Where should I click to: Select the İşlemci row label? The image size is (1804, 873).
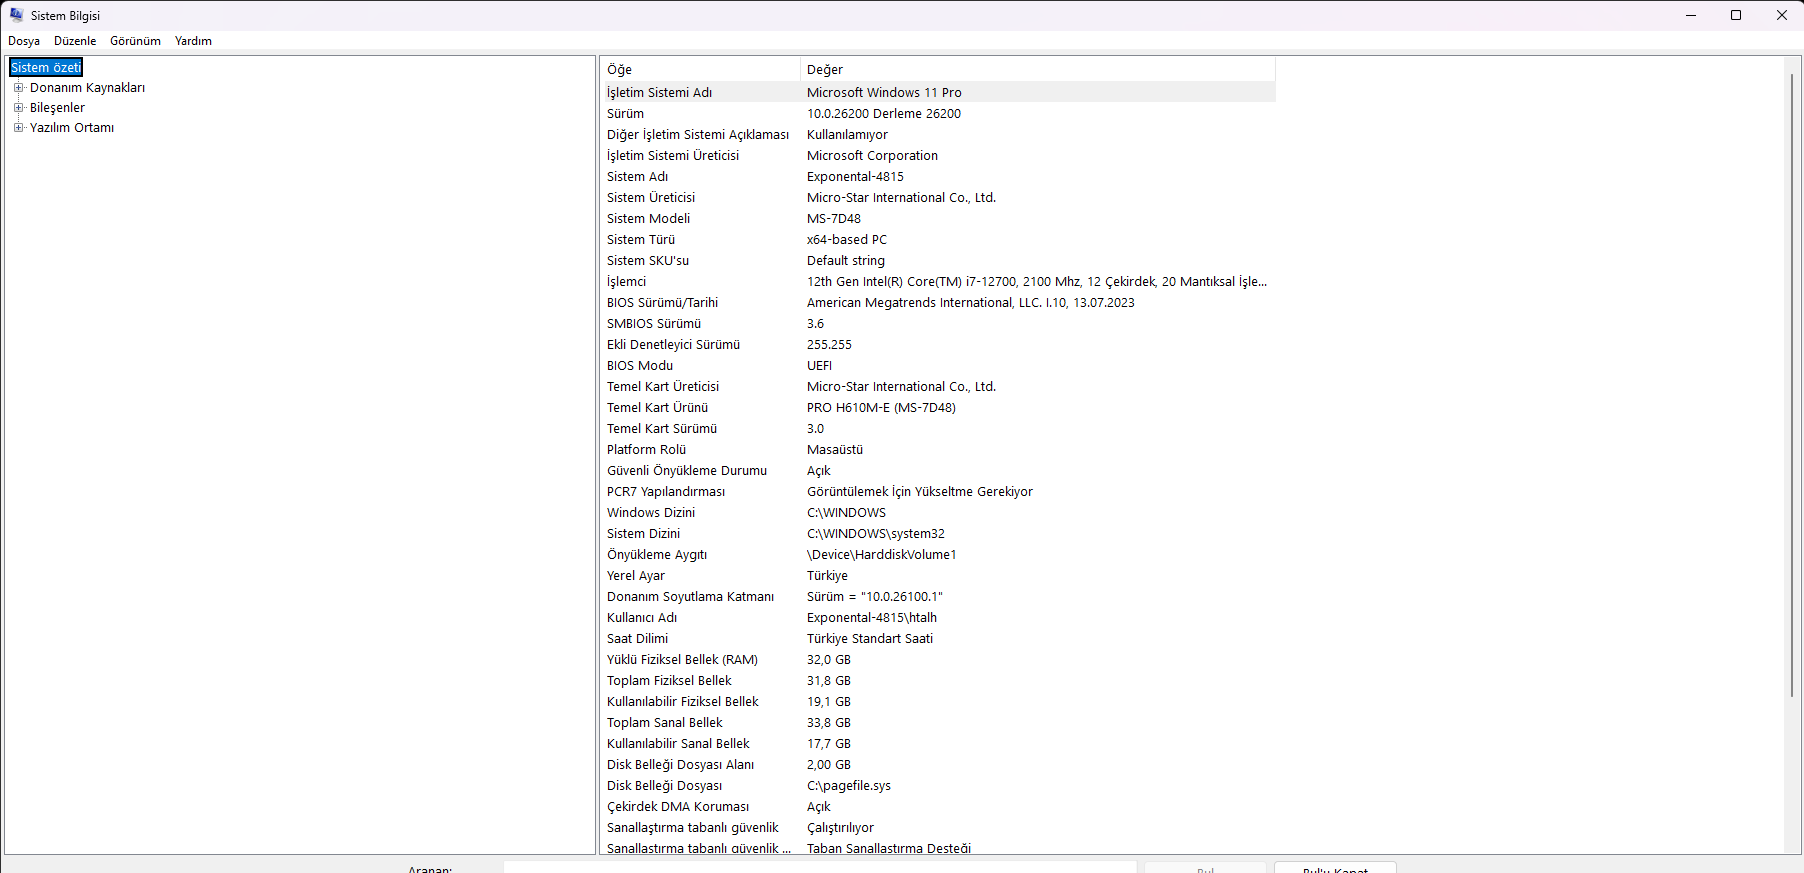(x=626, y=281)
